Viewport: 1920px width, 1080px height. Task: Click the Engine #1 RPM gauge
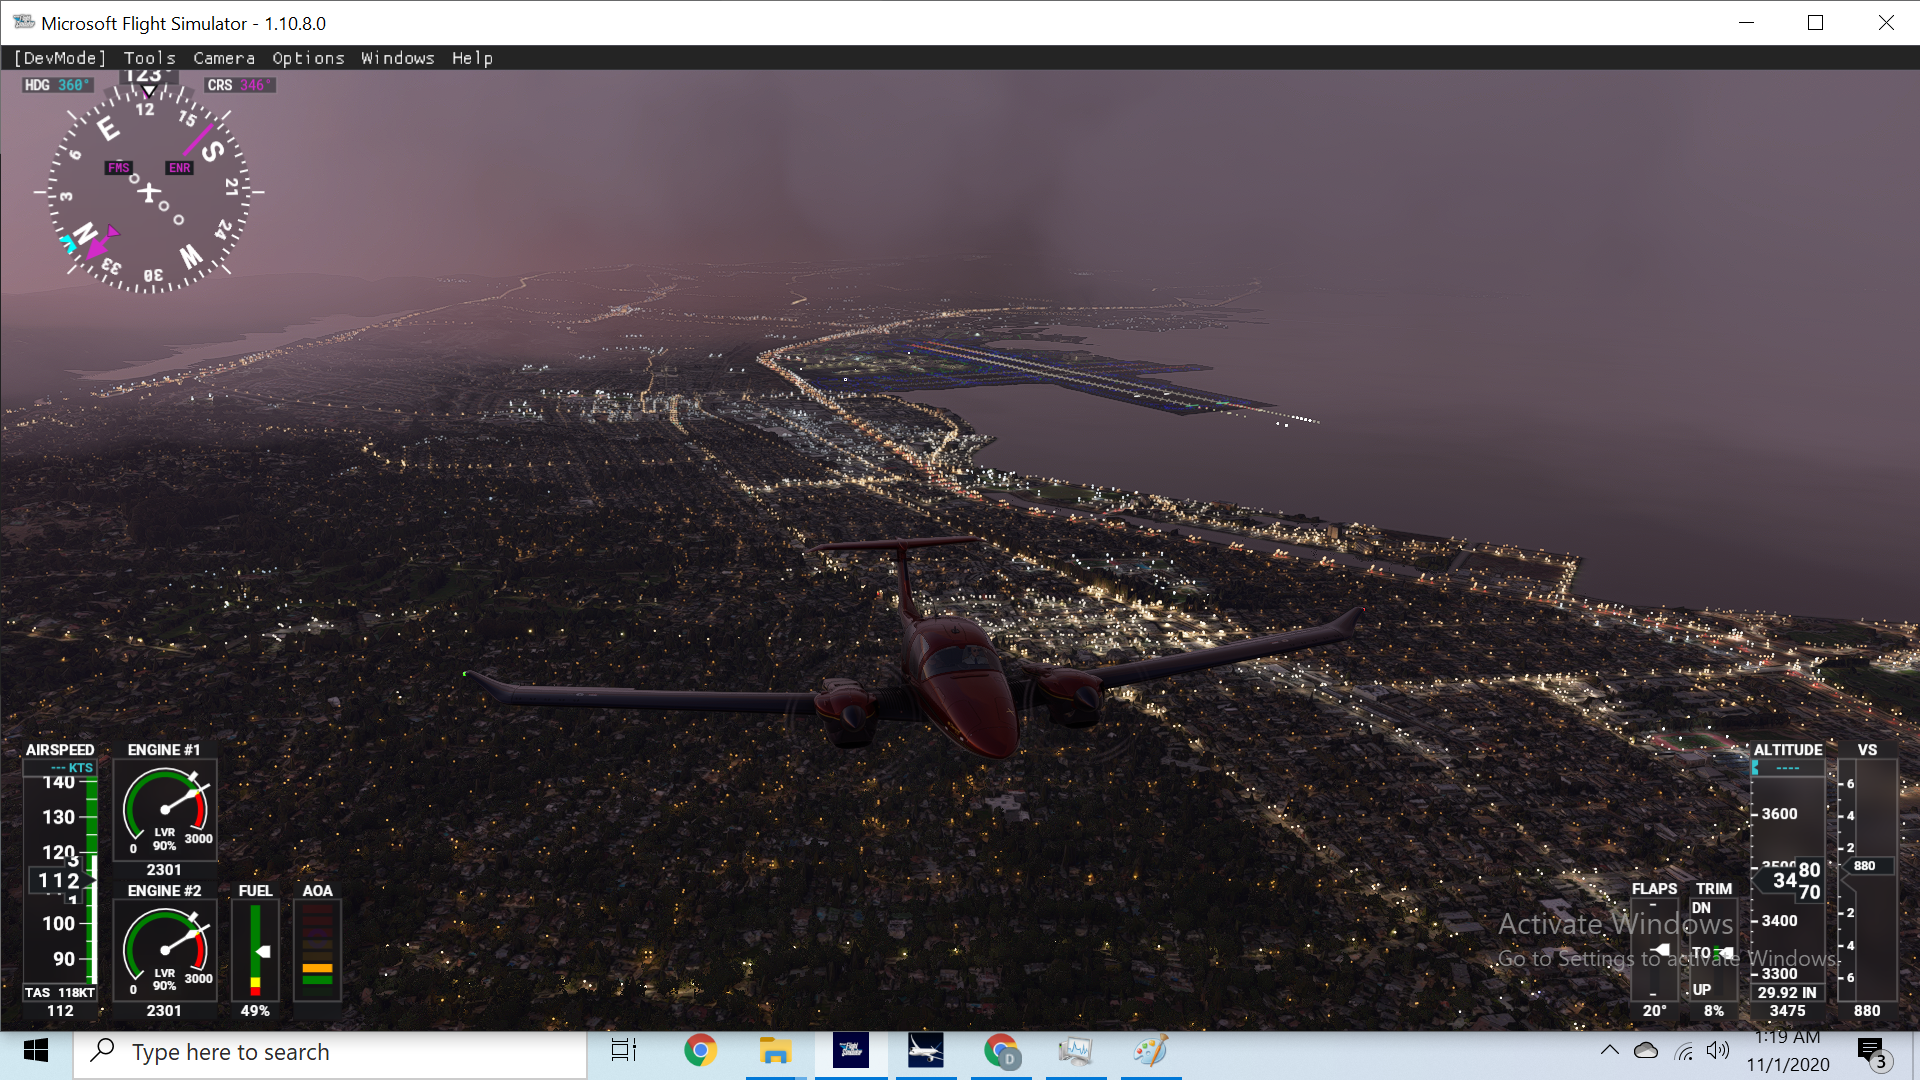point(165,810)
